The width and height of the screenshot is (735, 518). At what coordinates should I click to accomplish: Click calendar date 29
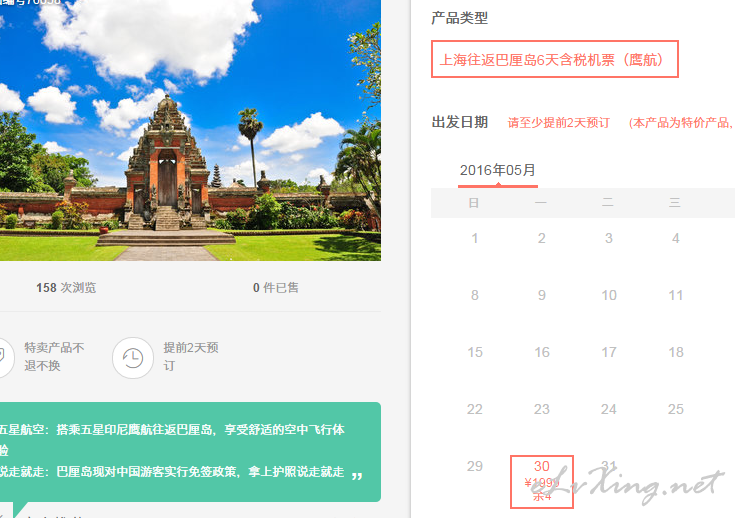(x=475, y=466)
